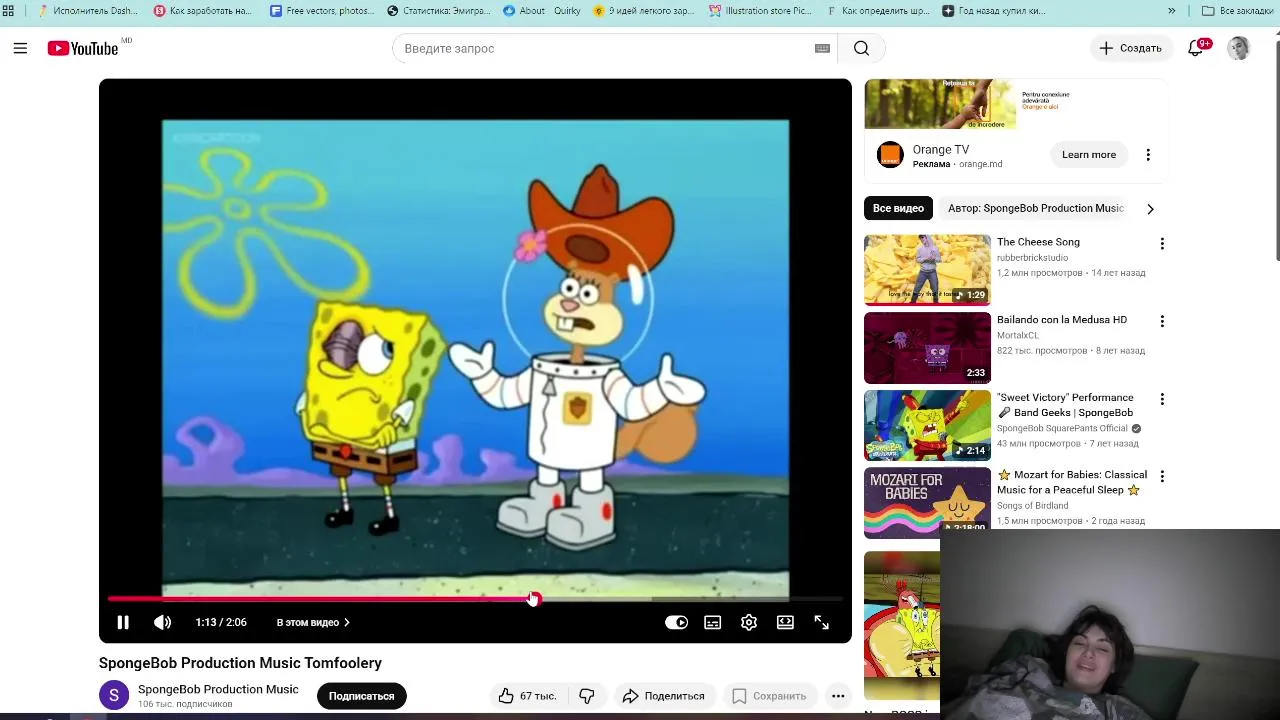Open SpongeBob Production Music channel name
The image size is (1280, 720).
[218, 689]
